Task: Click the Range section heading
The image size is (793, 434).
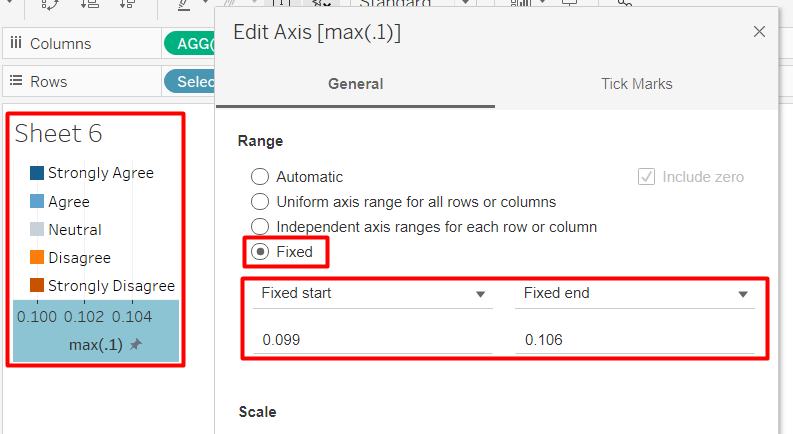Action: [260, 141]
